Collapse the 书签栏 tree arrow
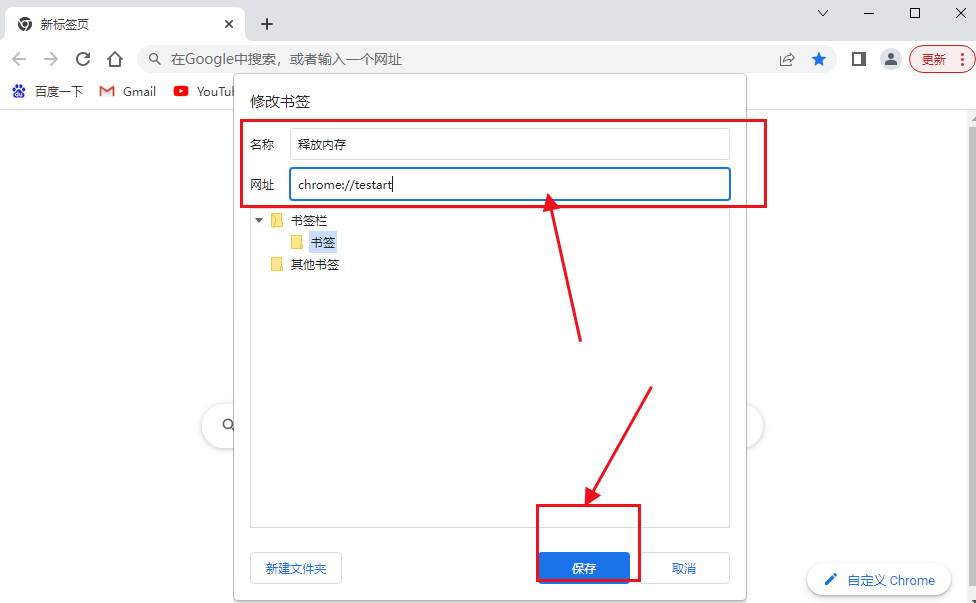This screenshot has width=976, height=603. tap(259, 220)
